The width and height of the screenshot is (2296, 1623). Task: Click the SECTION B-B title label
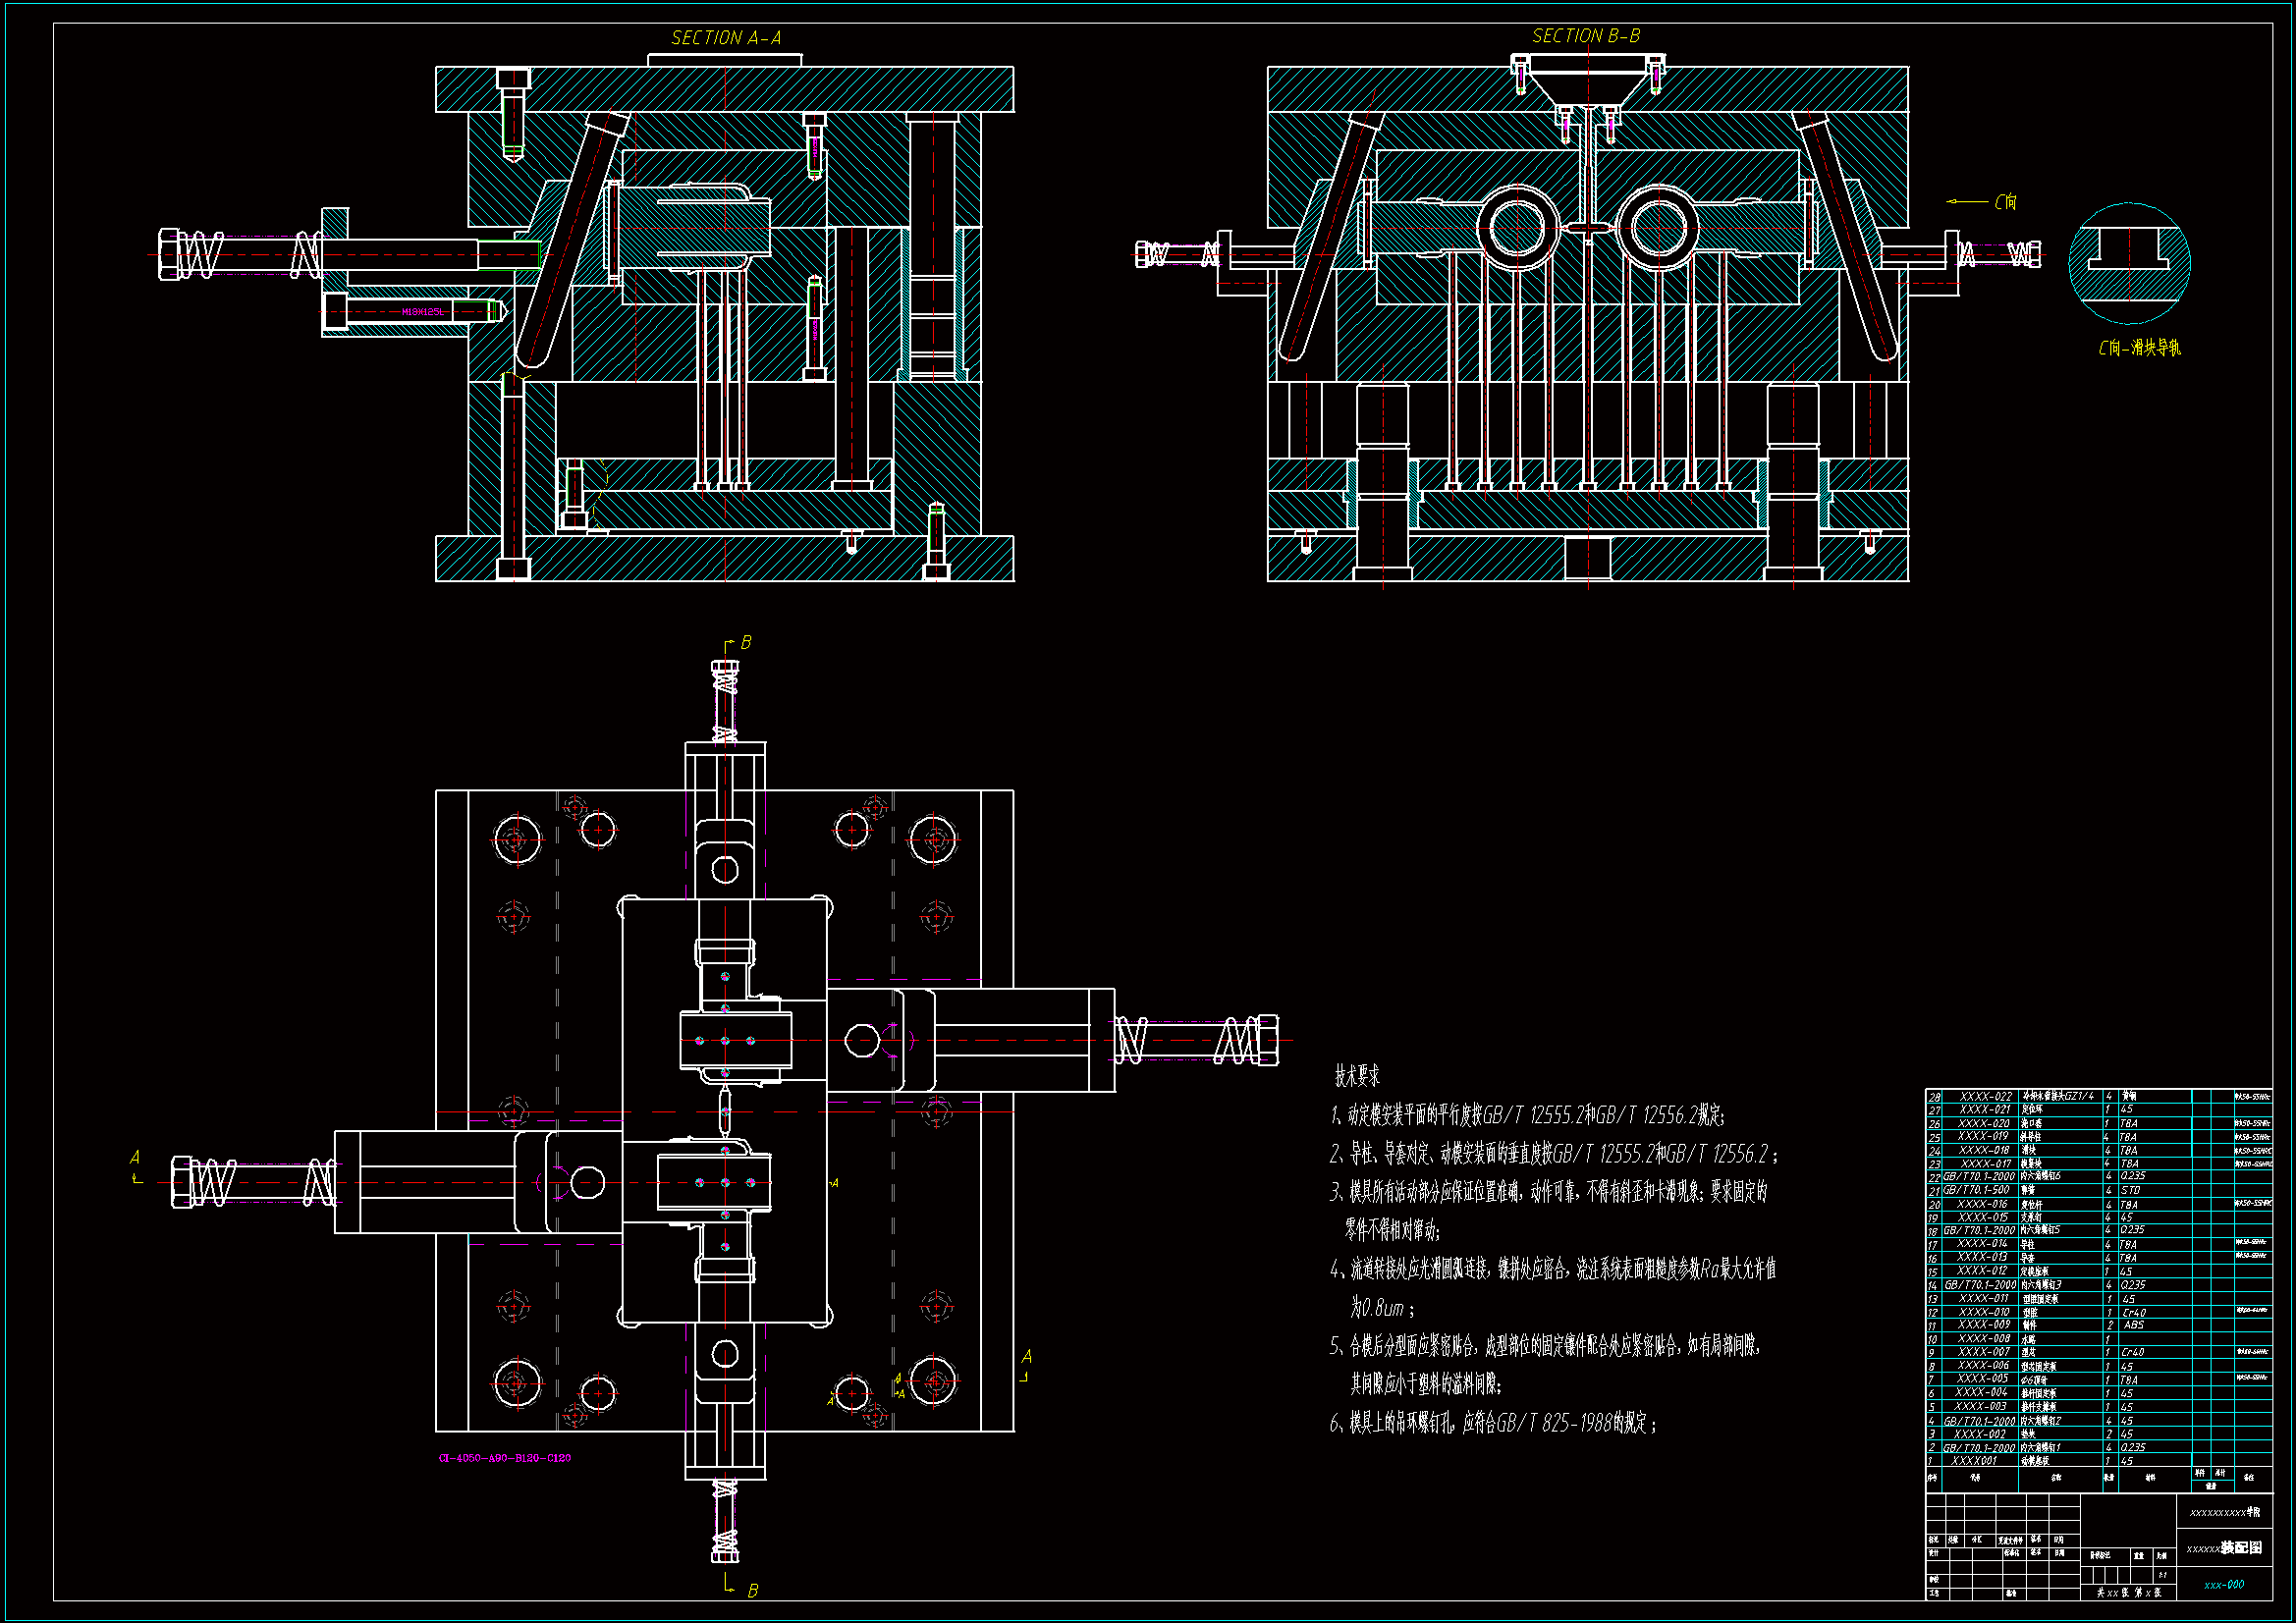point(1586,36)
